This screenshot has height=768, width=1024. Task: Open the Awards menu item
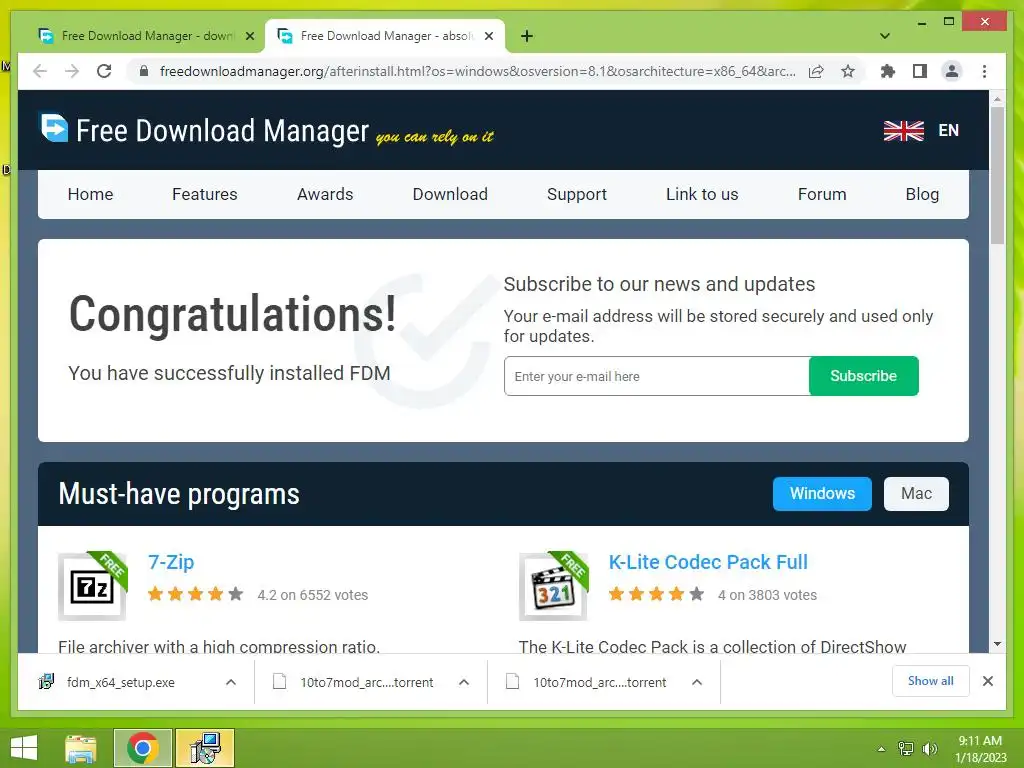coord(325,194)
